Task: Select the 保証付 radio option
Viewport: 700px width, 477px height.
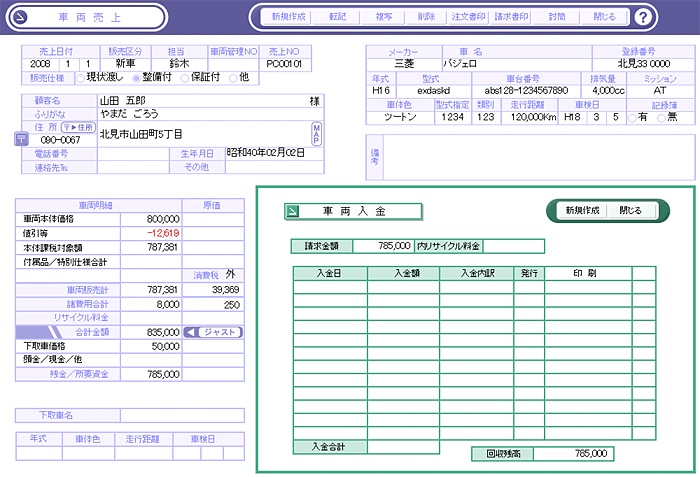Action: tap(186, 77)
